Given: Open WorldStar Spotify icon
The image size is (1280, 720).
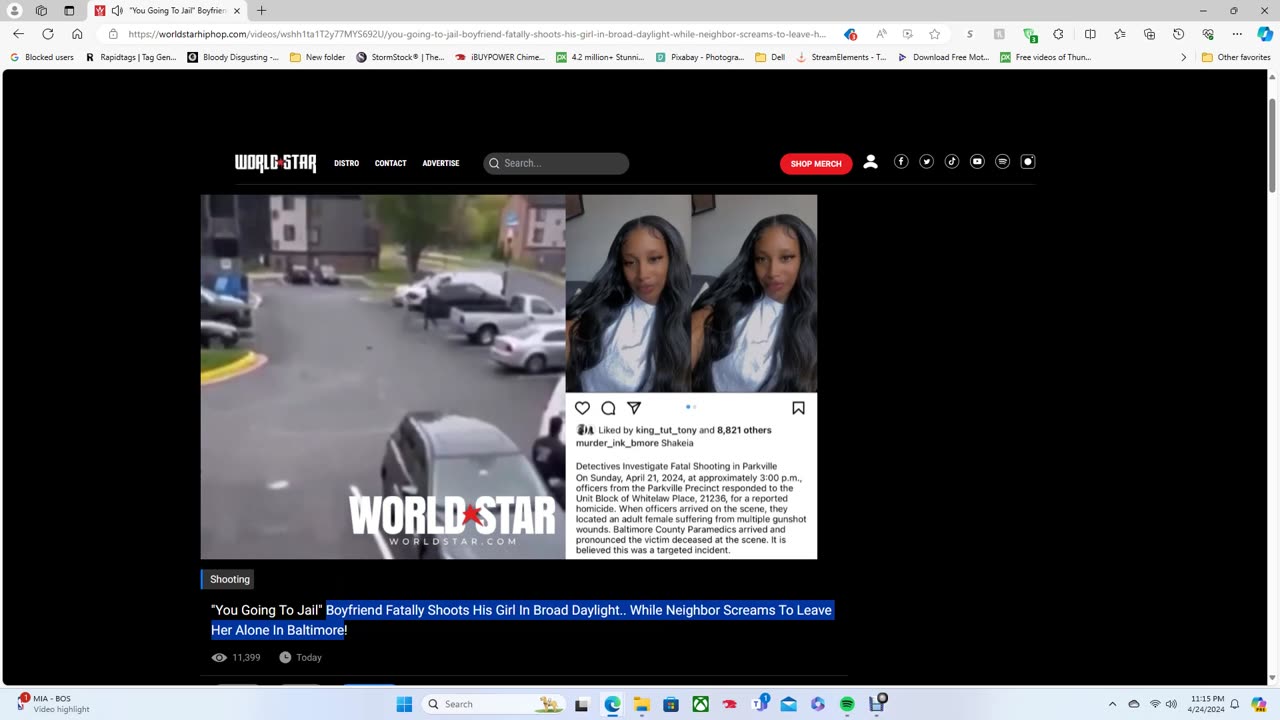Looking at the screenshot, I should 1002,162.
